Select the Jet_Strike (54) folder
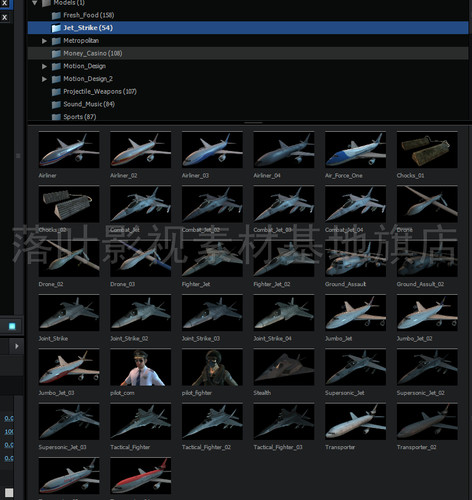 [248, 28]
